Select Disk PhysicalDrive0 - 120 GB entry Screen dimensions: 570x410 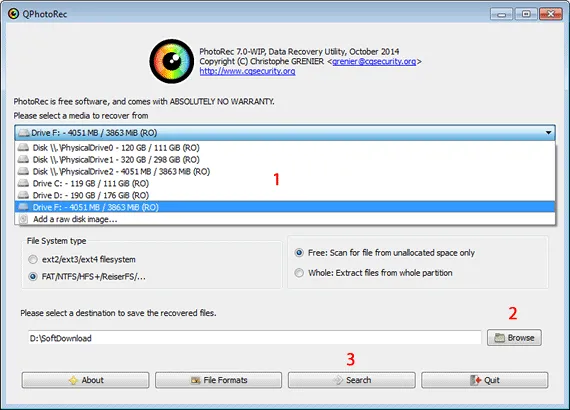[285, 148]
